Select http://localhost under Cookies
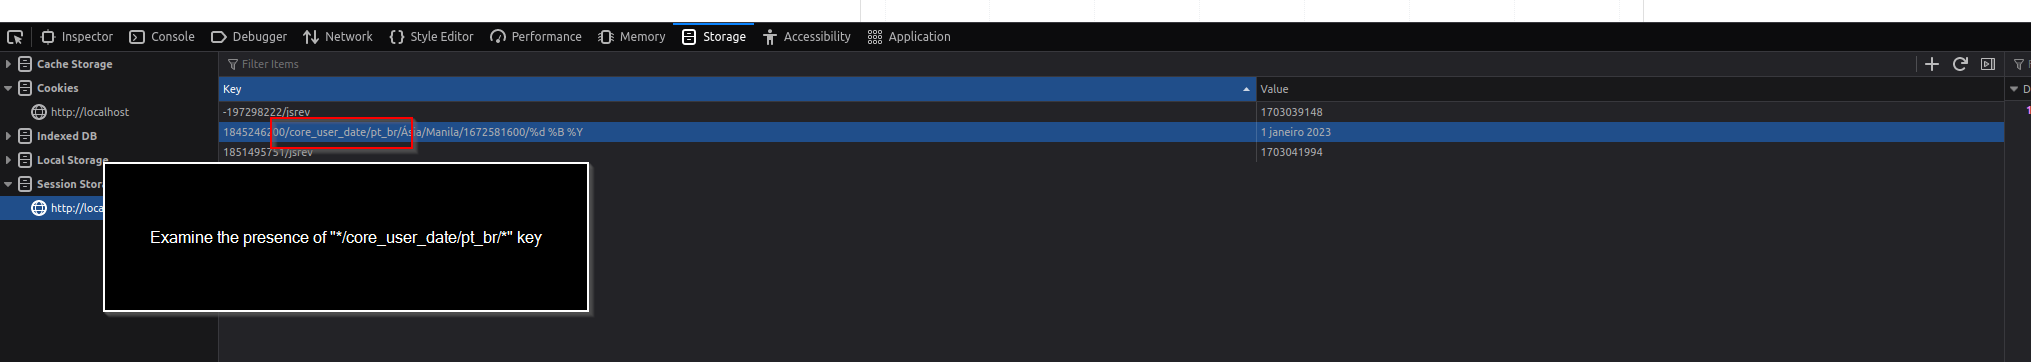The image size is (2031, 362). pyautogui.click(x=90, y=112)
